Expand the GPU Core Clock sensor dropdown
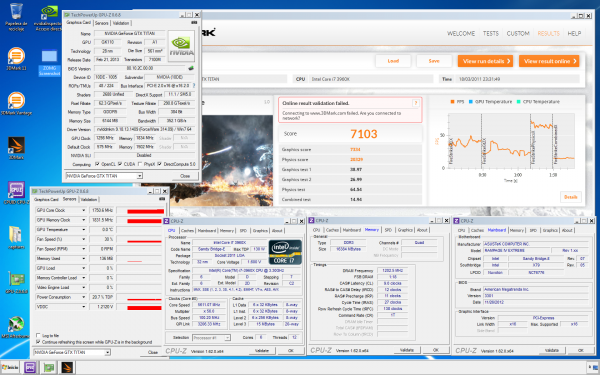The image size is (600, 375). pyautogui.click(x=83, y=210)
